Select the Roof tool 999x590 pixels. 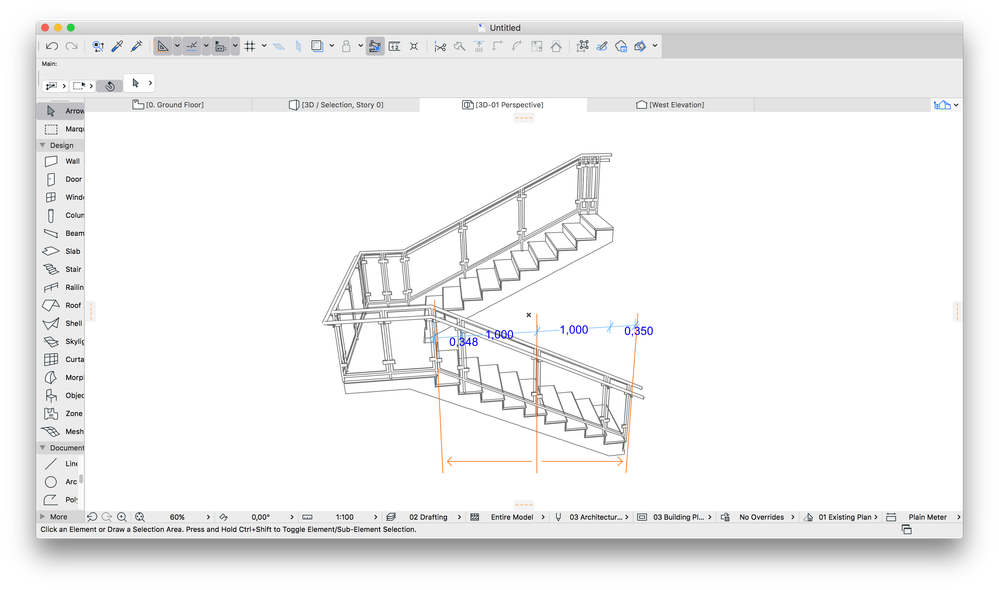tap(61, 305)
